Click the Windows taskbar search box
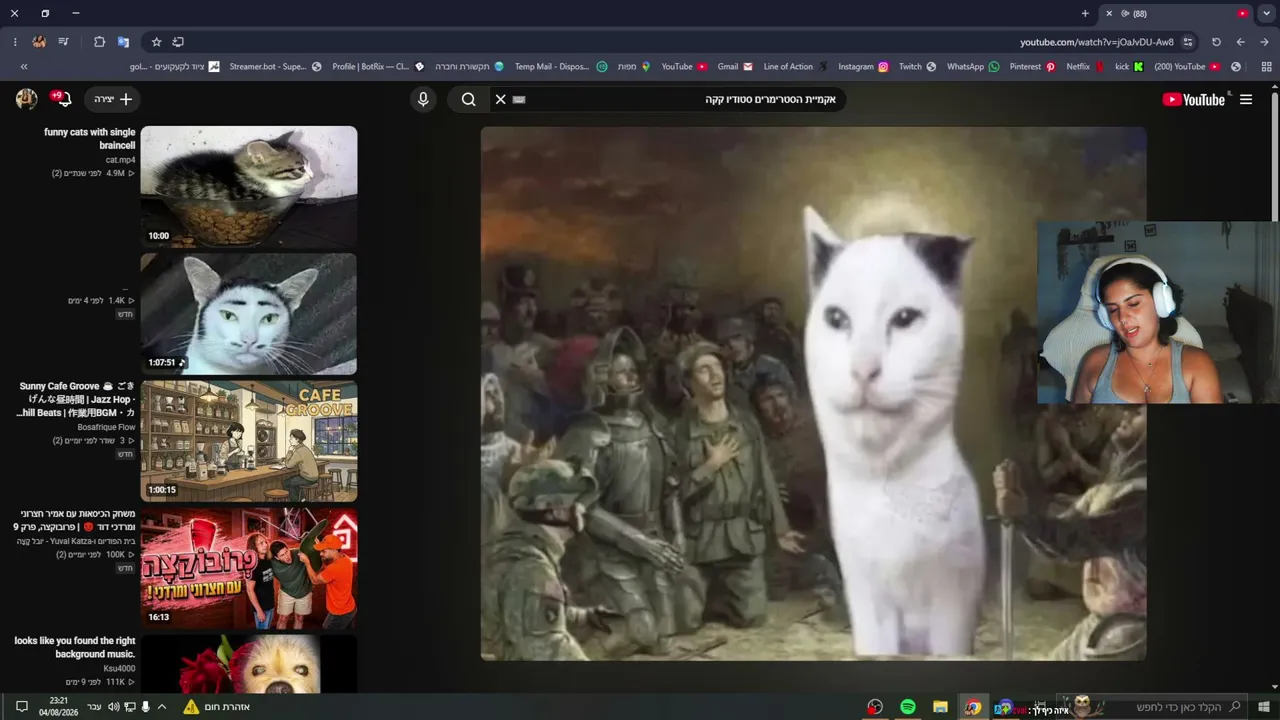 [1150, 707]
